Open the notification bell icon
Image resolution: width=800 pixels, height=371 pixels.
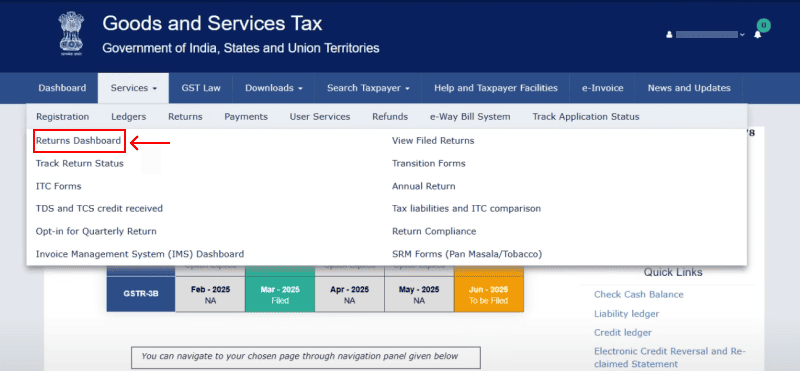click(757, 35)
